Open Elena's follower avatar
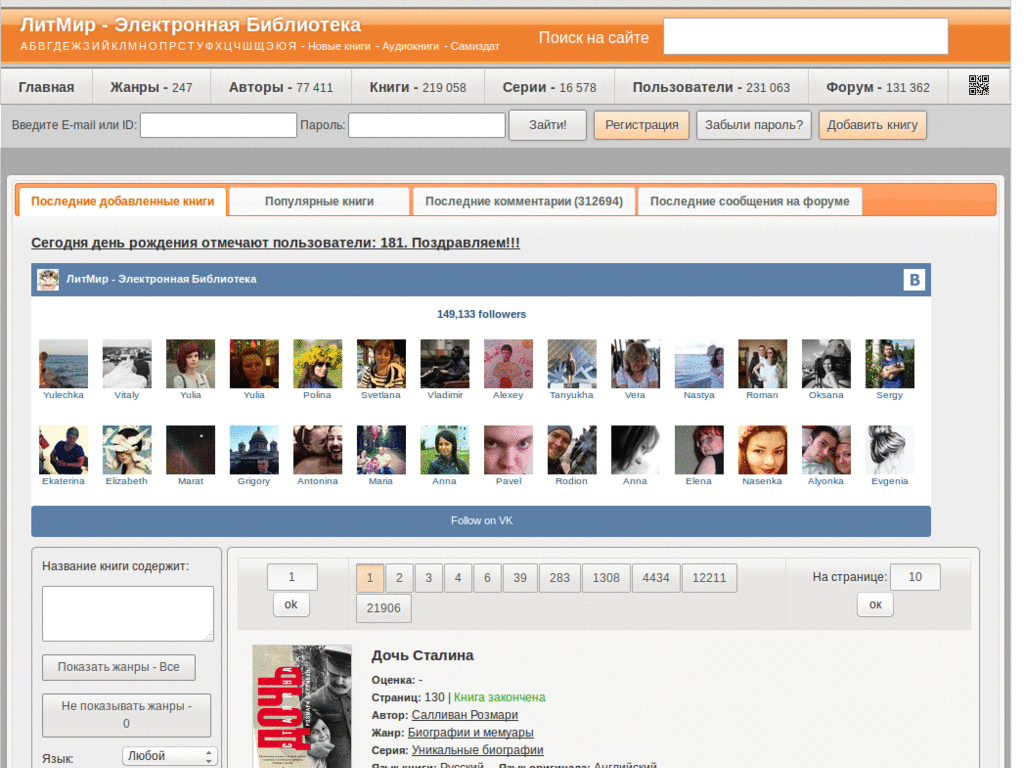Screen dimensions: 1024x768 pos(699,450)
